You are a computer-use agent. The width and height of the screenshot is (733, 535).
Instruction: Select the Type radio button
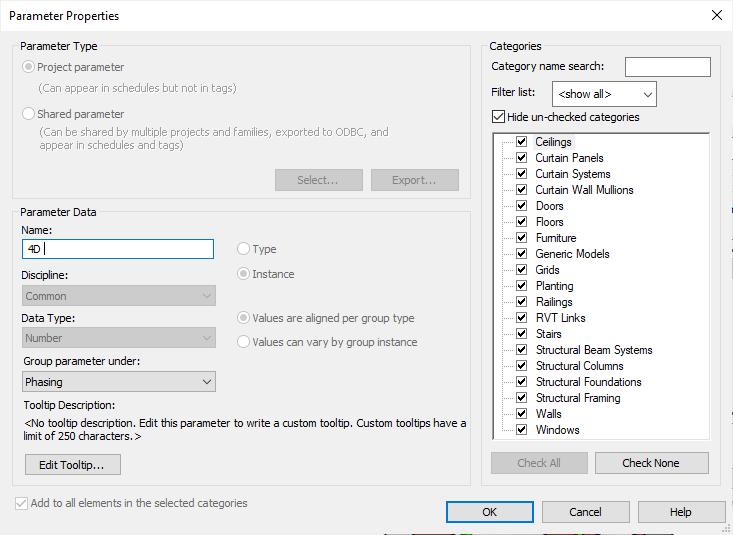pos(243,249)
